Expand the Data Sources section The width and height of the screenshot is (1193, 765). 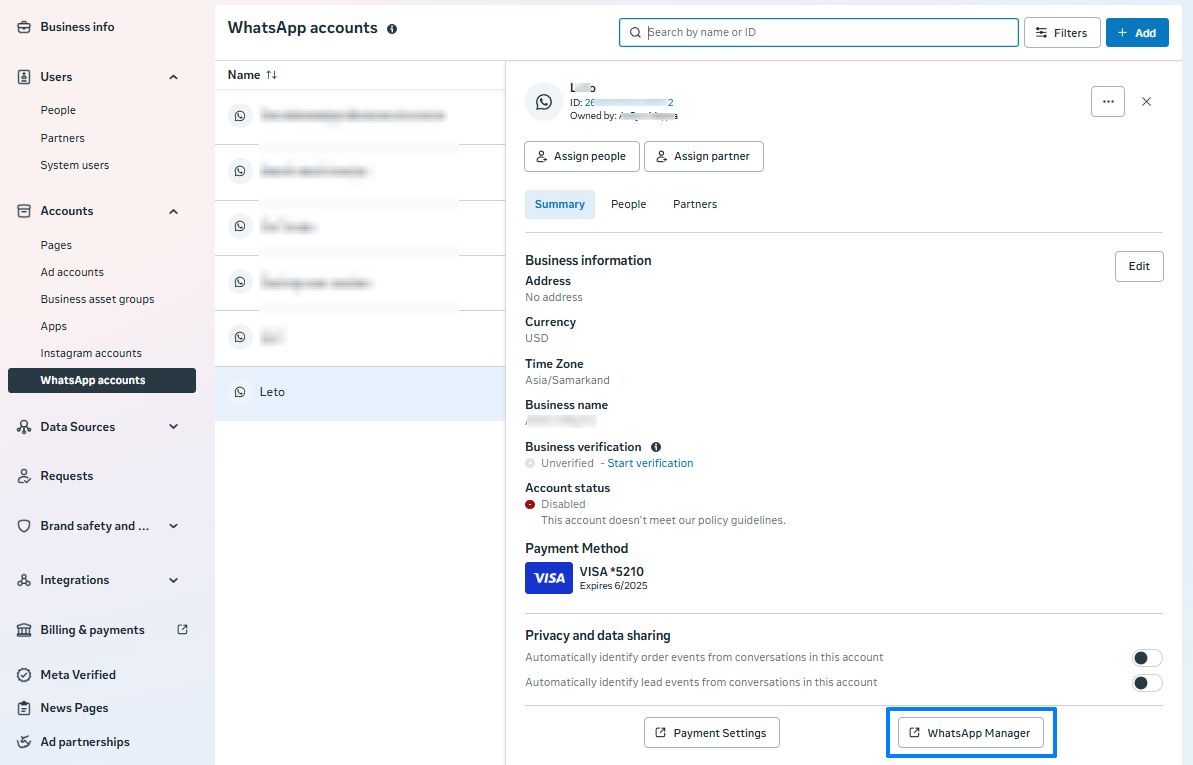(173, 427)
